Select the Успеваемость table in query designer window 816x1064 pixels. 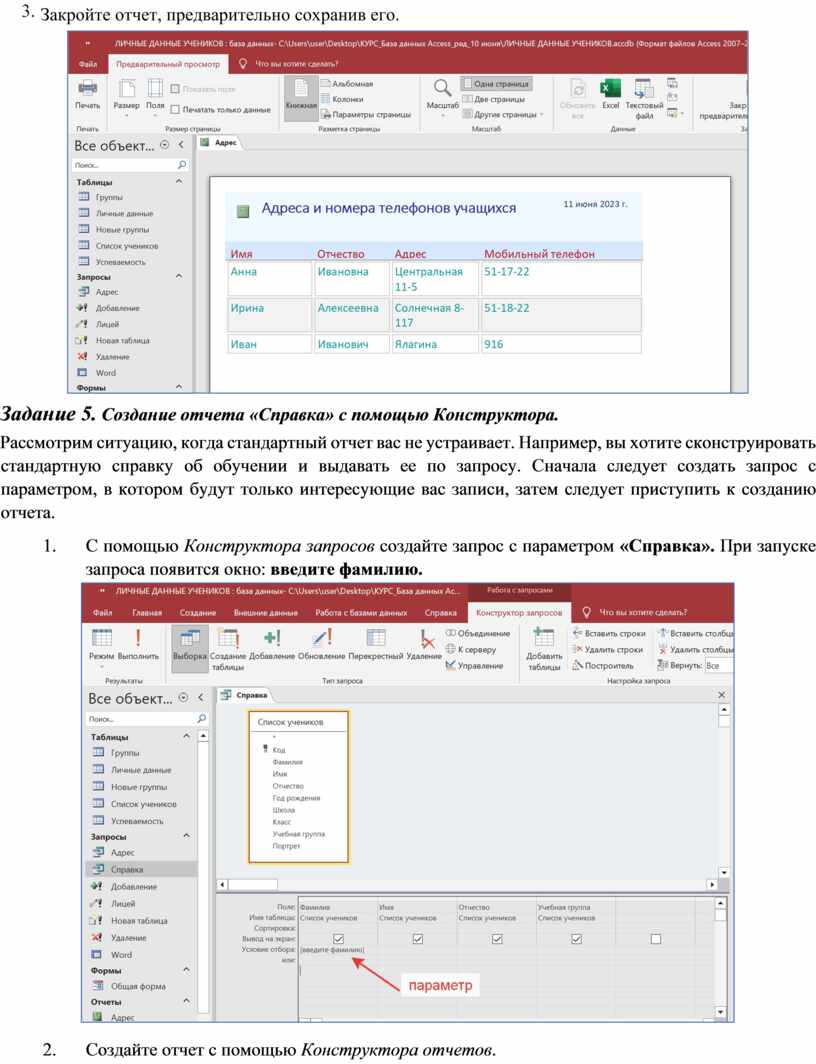coord(138,820)
